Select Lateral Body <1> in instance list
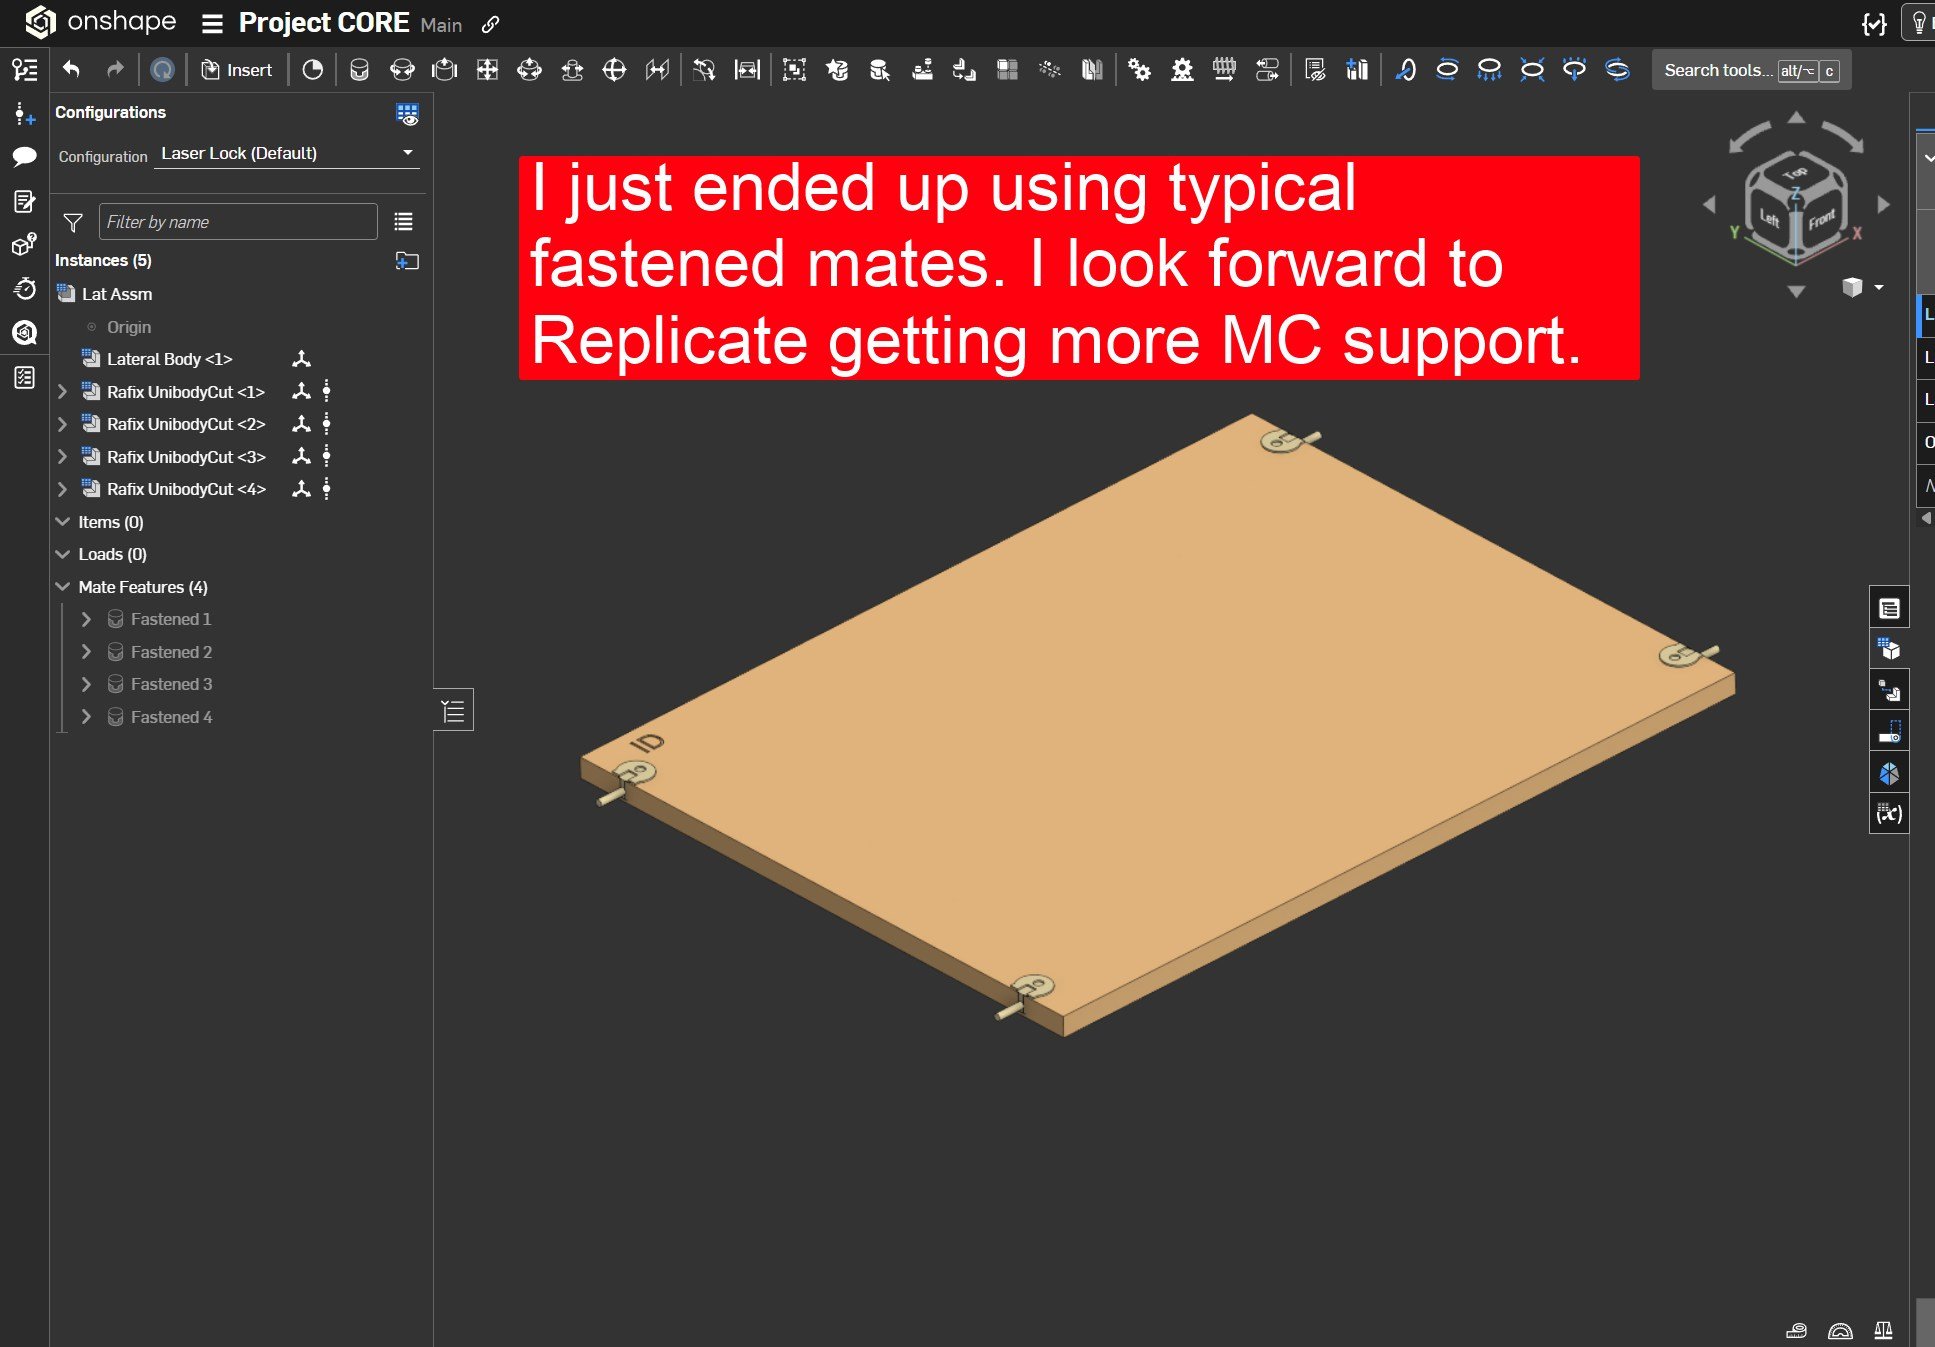The height and width of the screenshot is (1347, 1935). pyautogui.click(x=169, y=359)
